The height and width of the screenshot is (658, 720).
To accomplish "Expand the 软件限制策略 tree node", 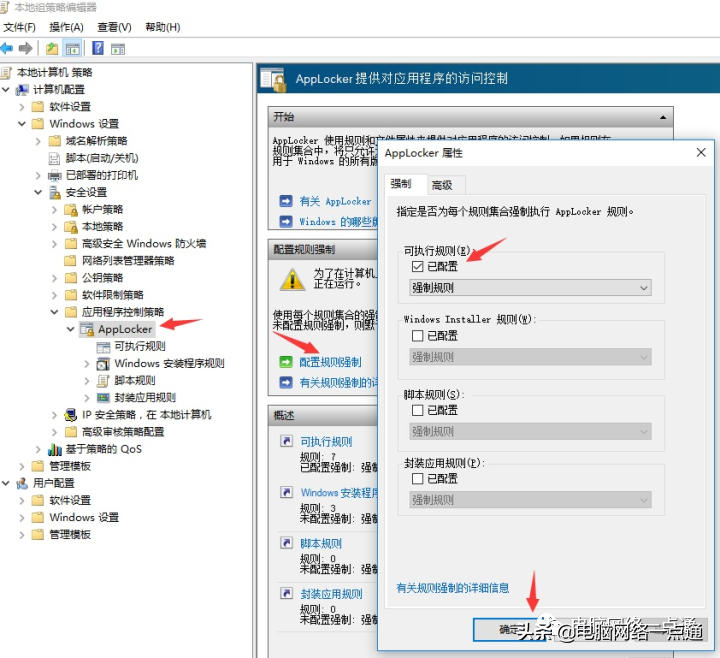I will tap(54, 295).
